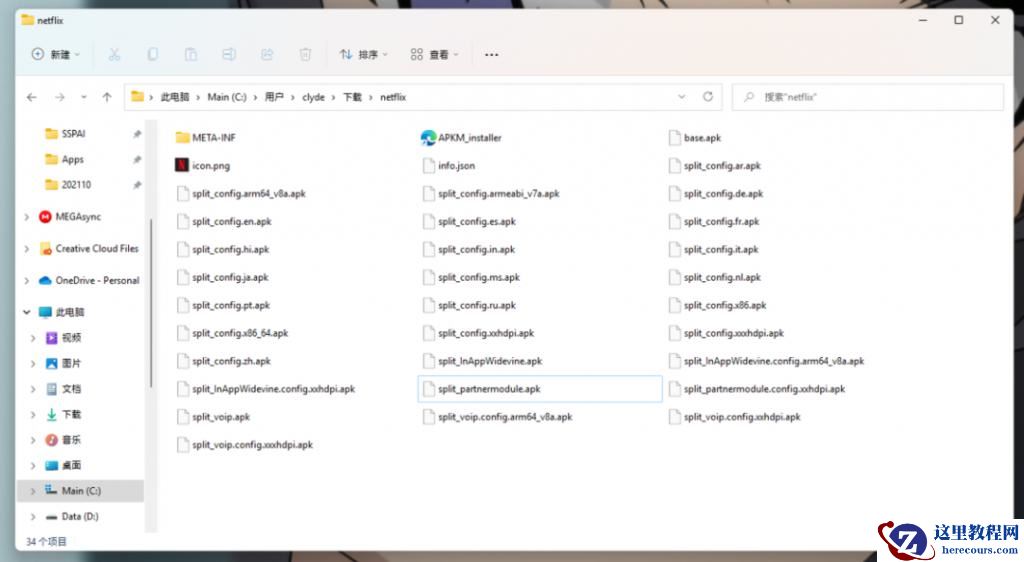The height and width of the screenshot is (562, 1024).
Task: Click the Copy icon in toolbar
Action: point(152,55)
